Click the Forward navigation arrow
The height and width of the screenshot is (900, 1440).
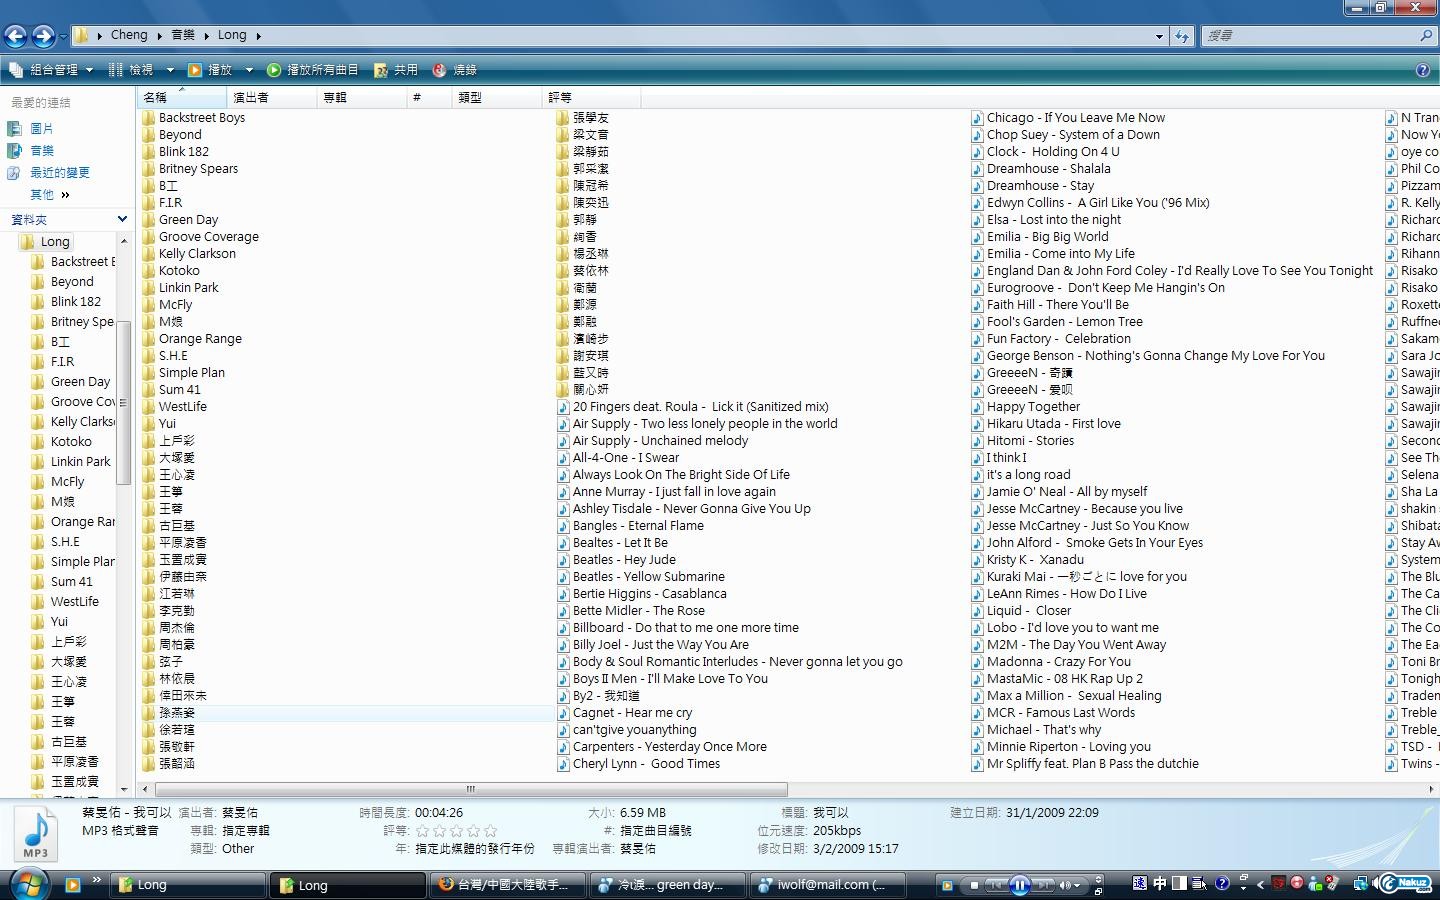(x=43, y=36)
